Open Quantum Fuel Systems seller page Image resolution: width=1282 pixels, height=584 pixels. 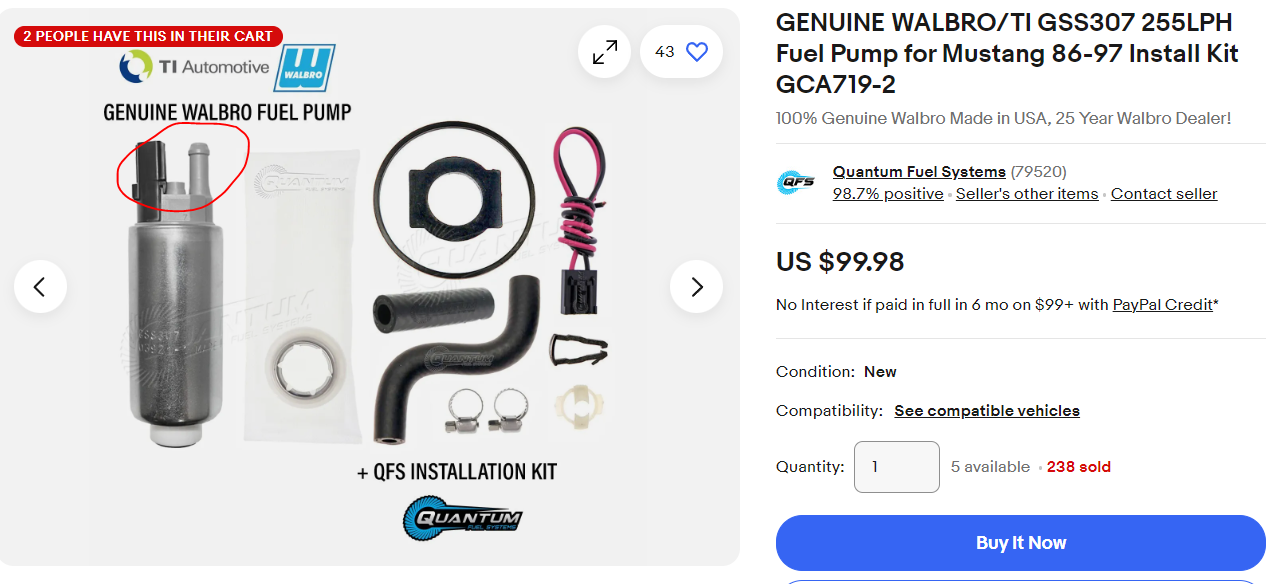click(919, 172)
